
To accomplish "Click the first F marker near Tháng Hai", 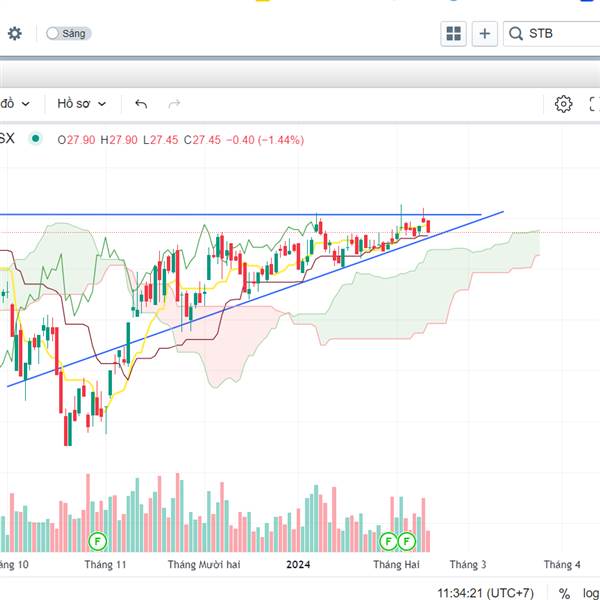I will [x=388, y=541].
